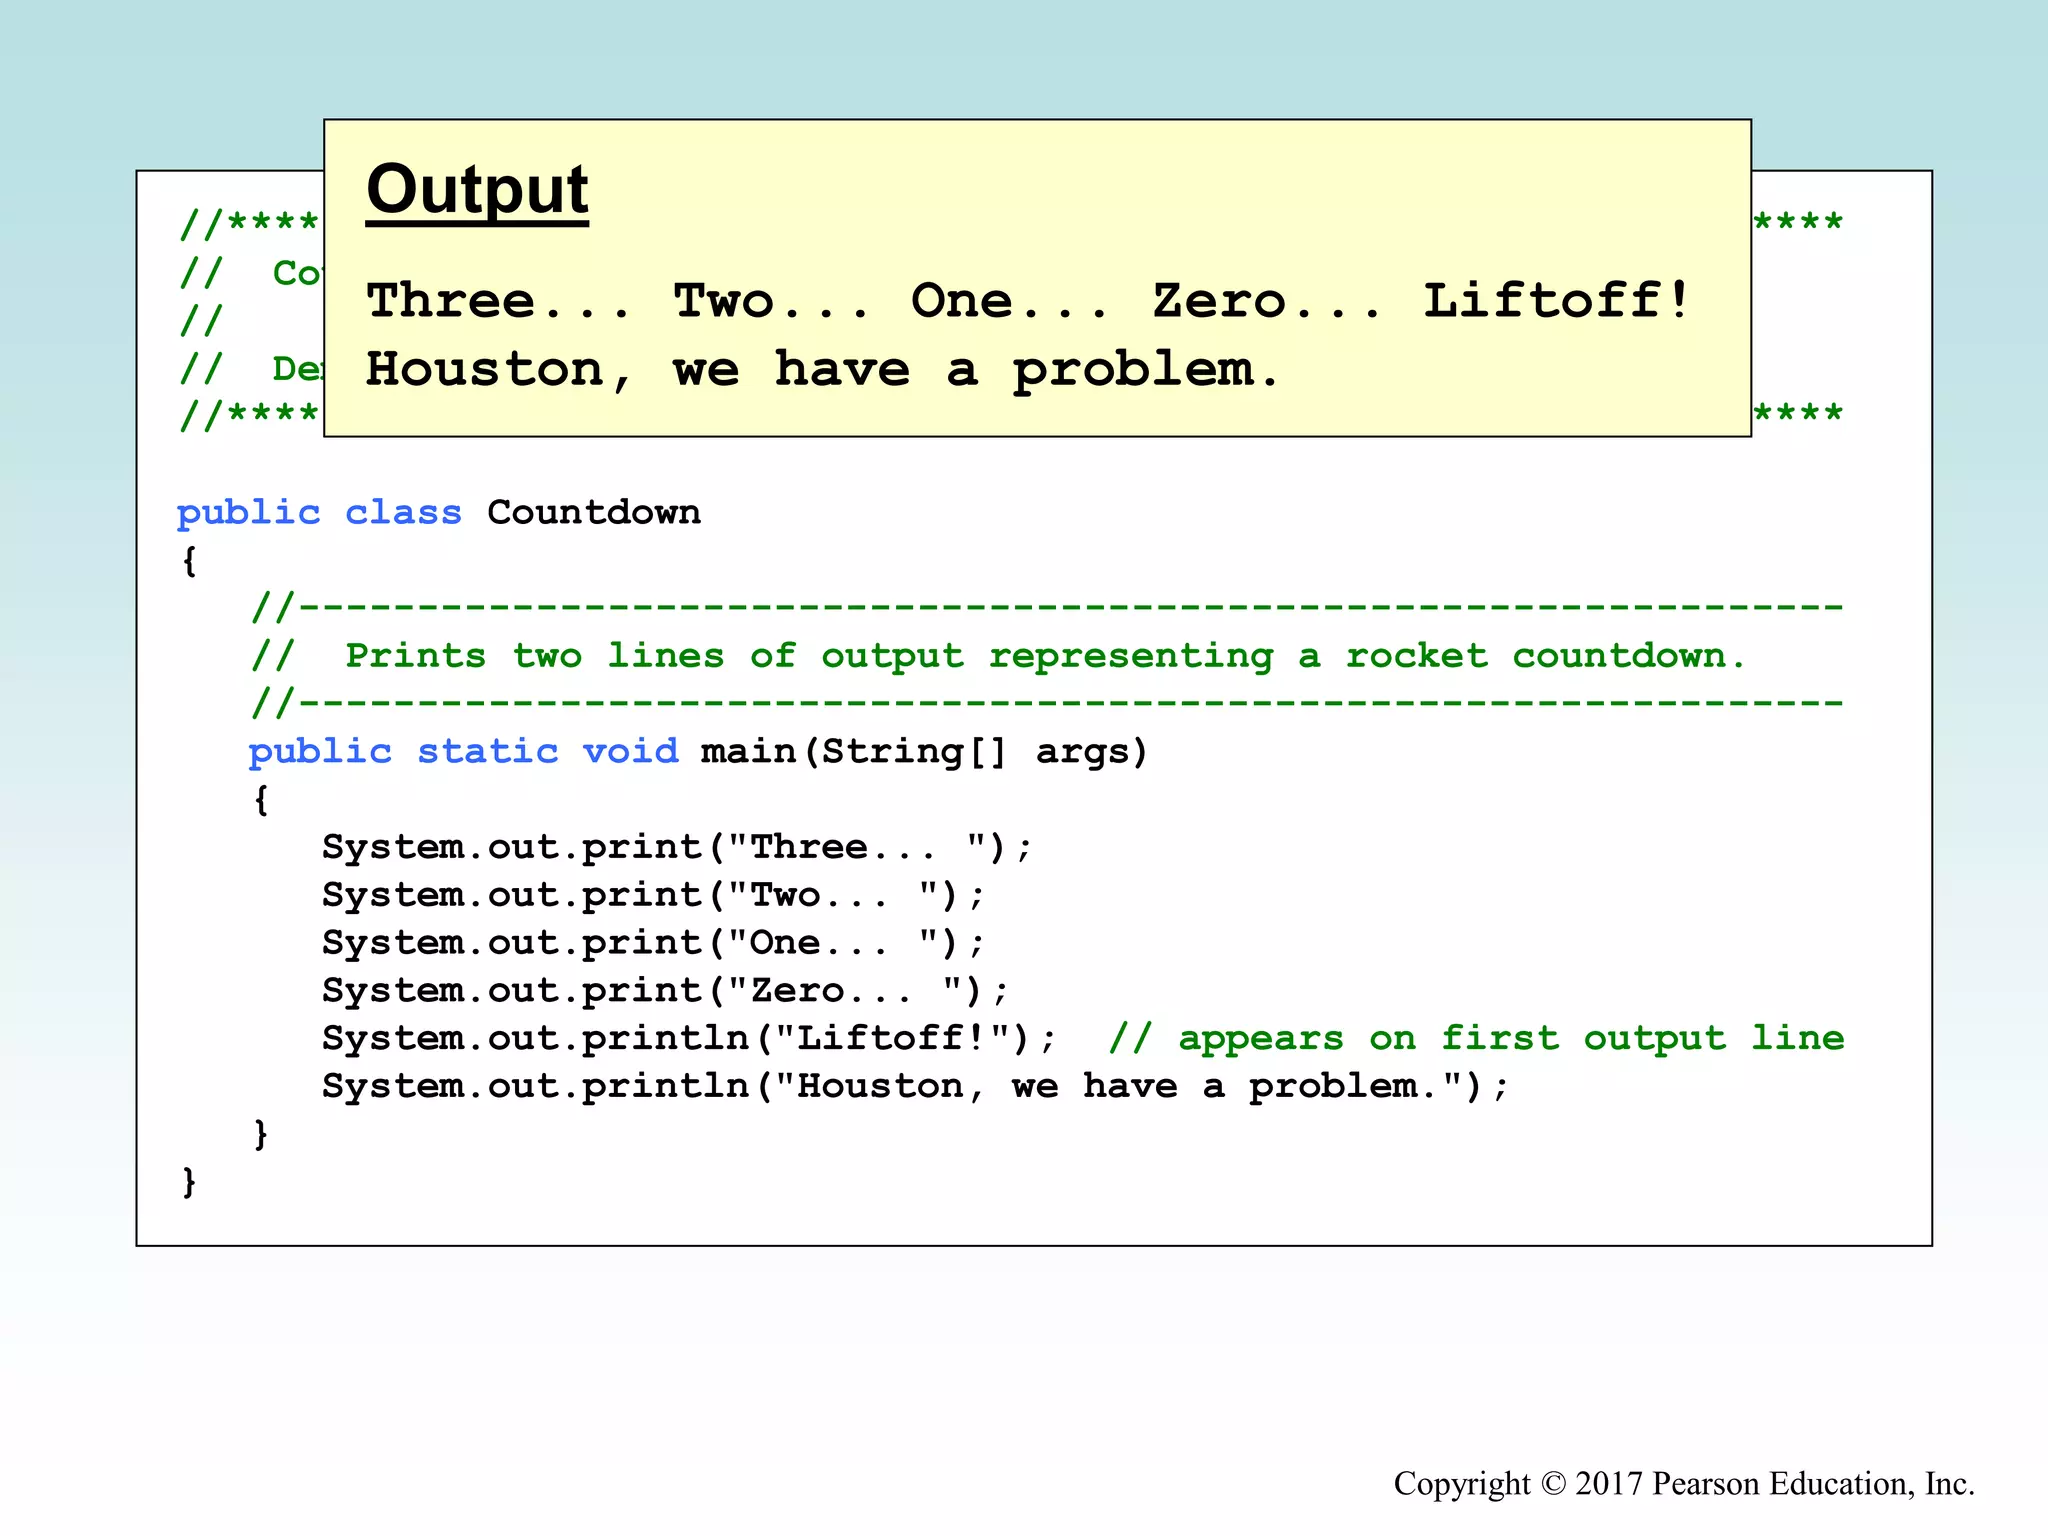The height and width of the screenshot is (1536, 2048).
Task: Click the 'appears on first output line' comment
Action: tap(1476, 1038)
